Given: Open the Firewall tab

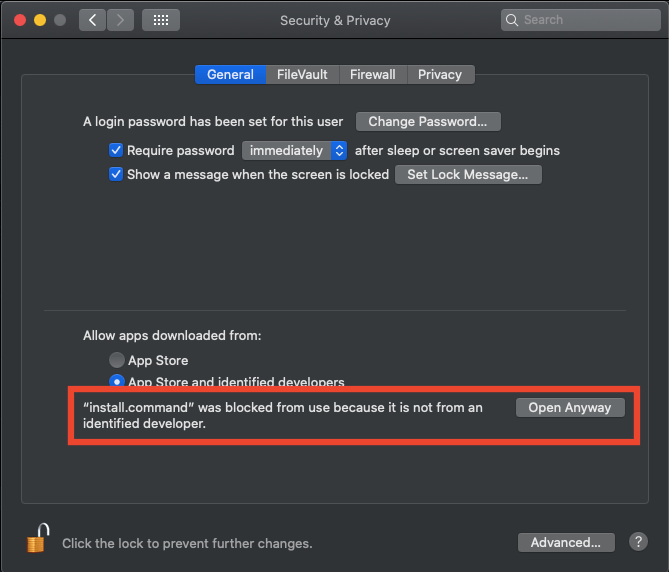Looking at the screenshot, I should [x=373, y=74].
